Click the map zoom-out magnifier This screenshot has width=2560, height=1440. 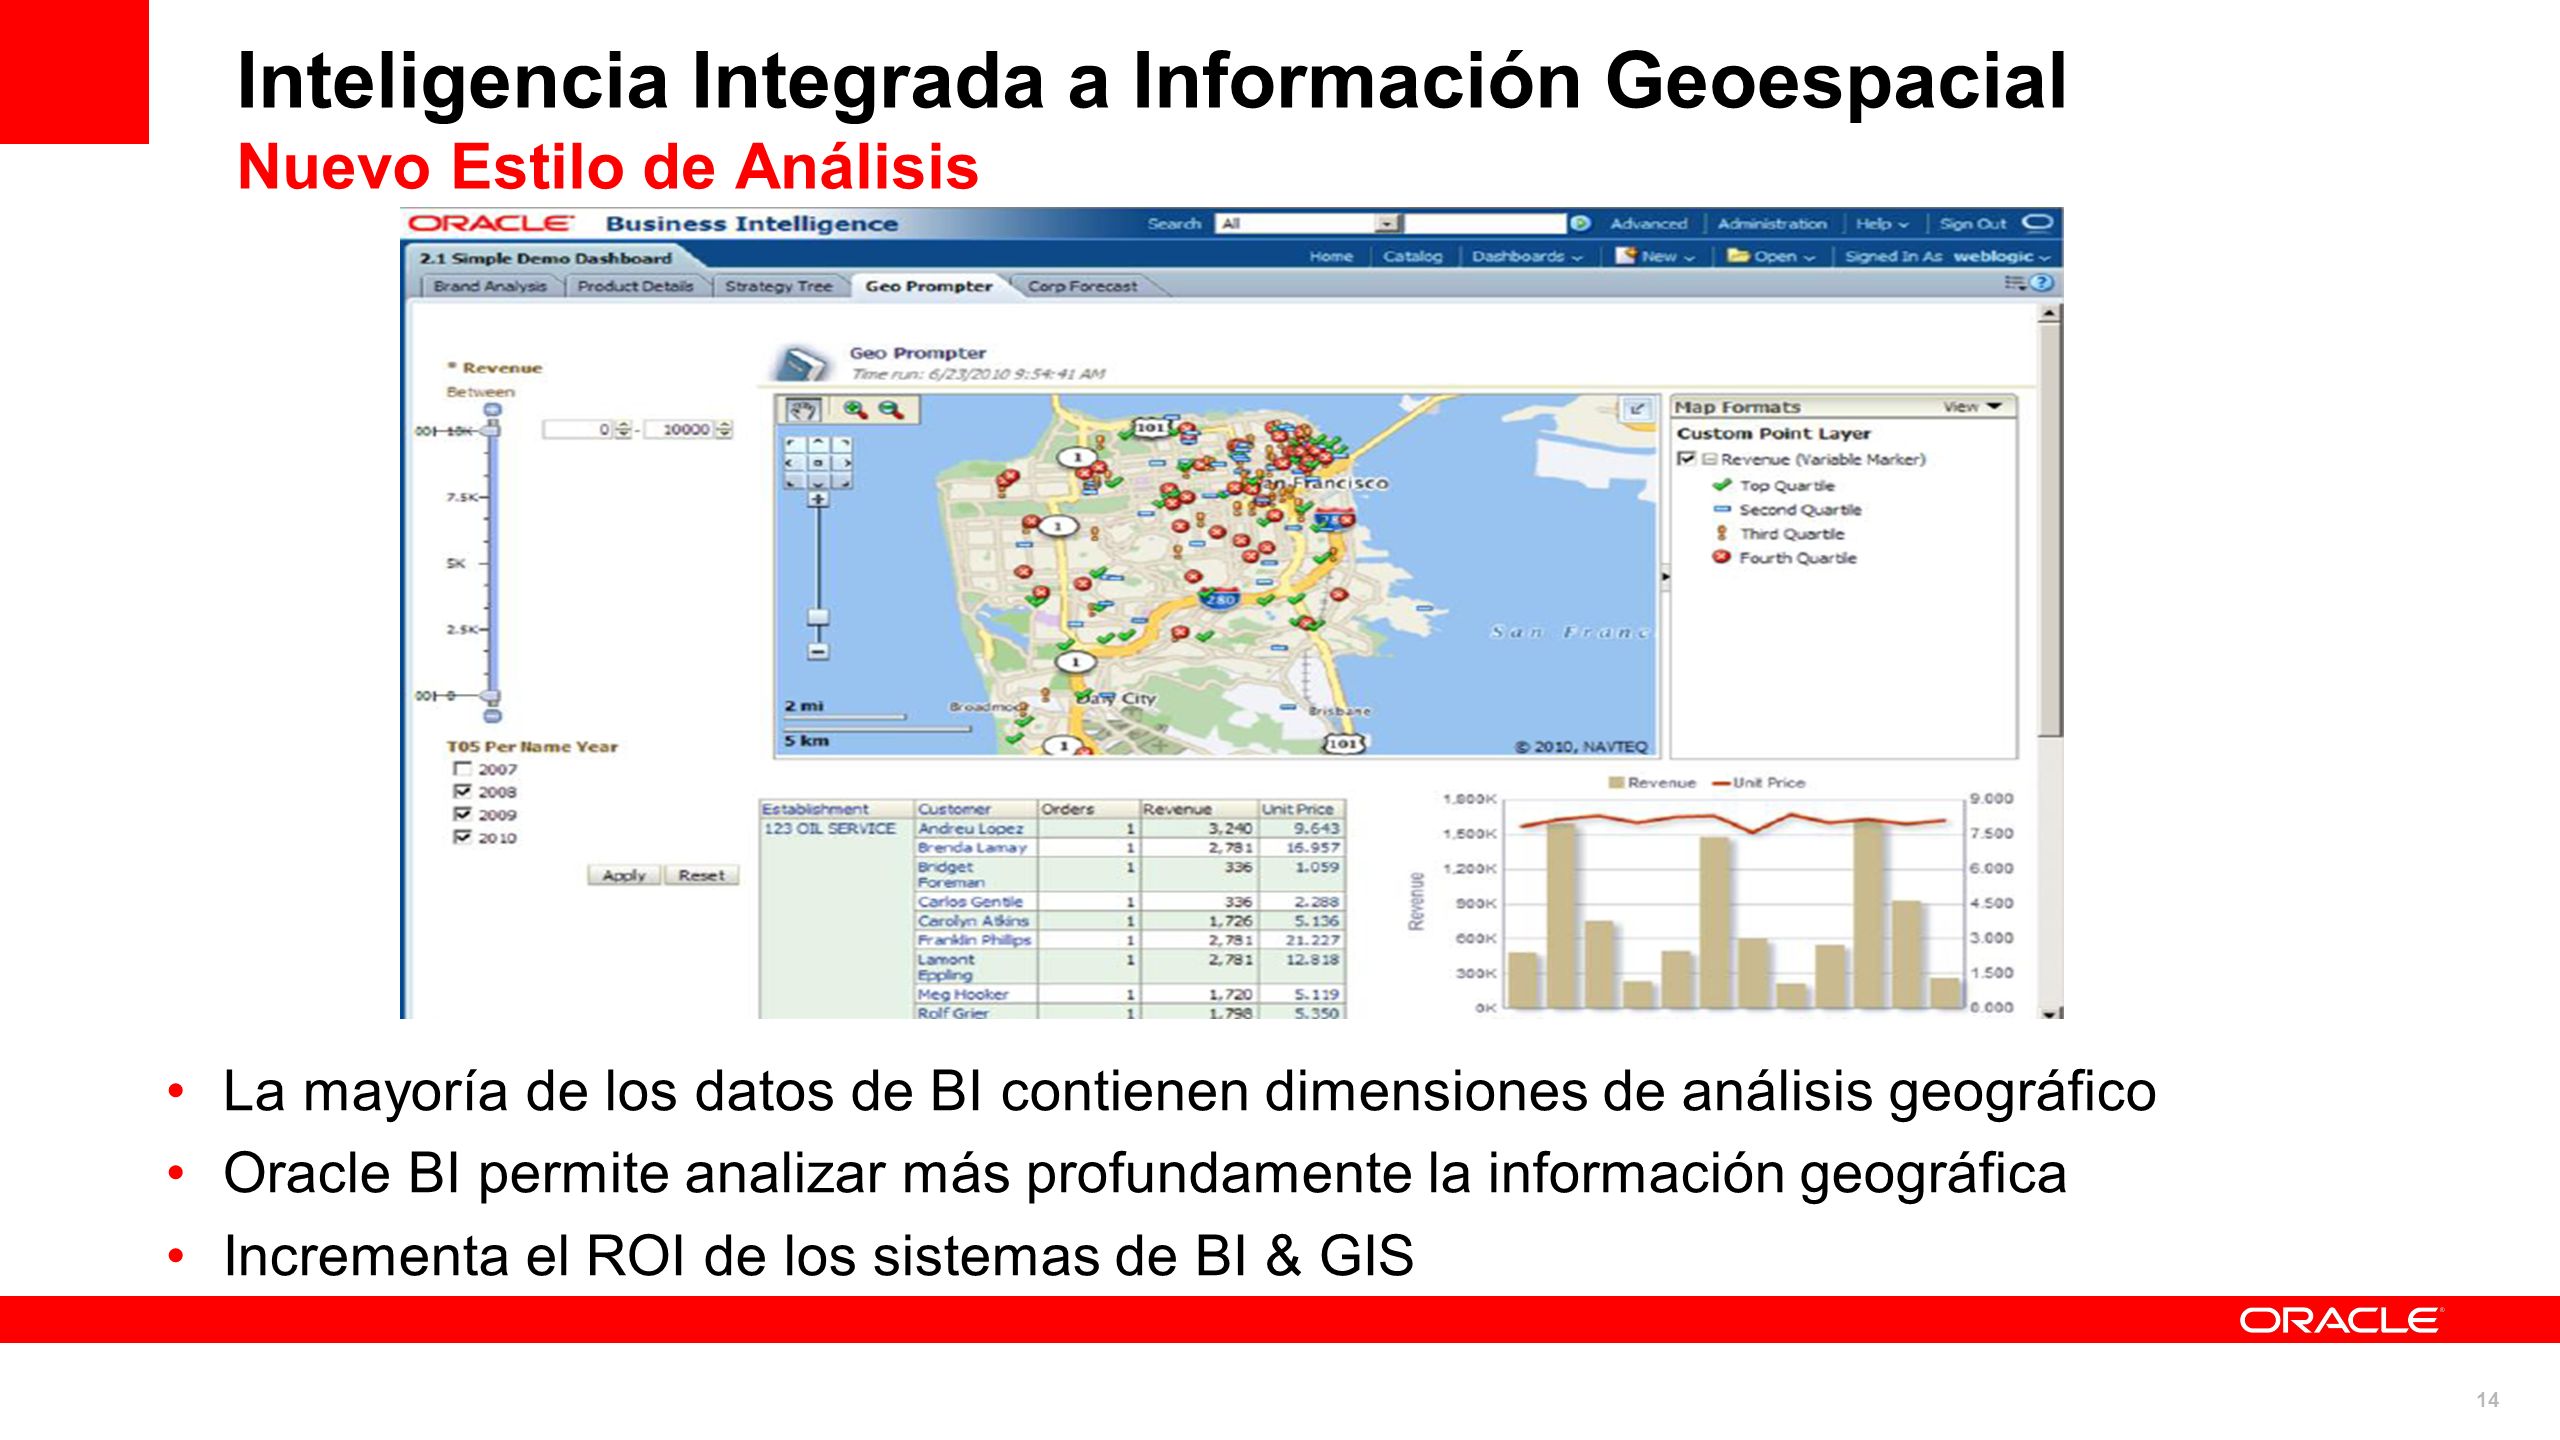[x=891, y=409]
